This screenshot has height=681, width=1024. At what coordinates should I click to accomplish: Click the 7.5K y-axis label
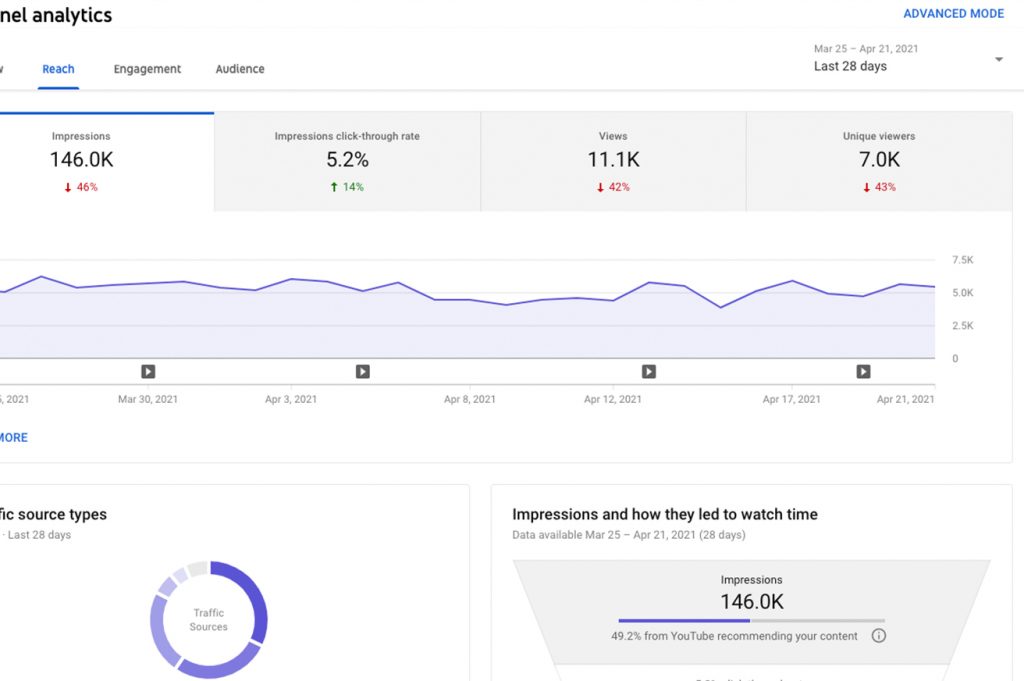tap(963, 260)
